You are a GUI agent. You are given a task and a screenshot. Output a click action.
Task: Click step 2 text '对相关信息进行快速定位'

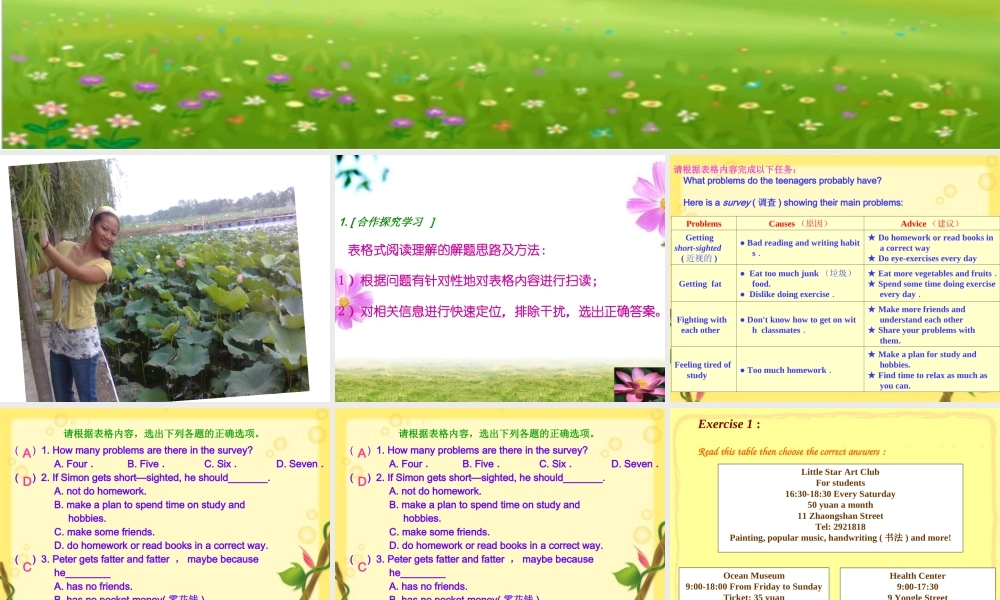[x=433, y=311]
